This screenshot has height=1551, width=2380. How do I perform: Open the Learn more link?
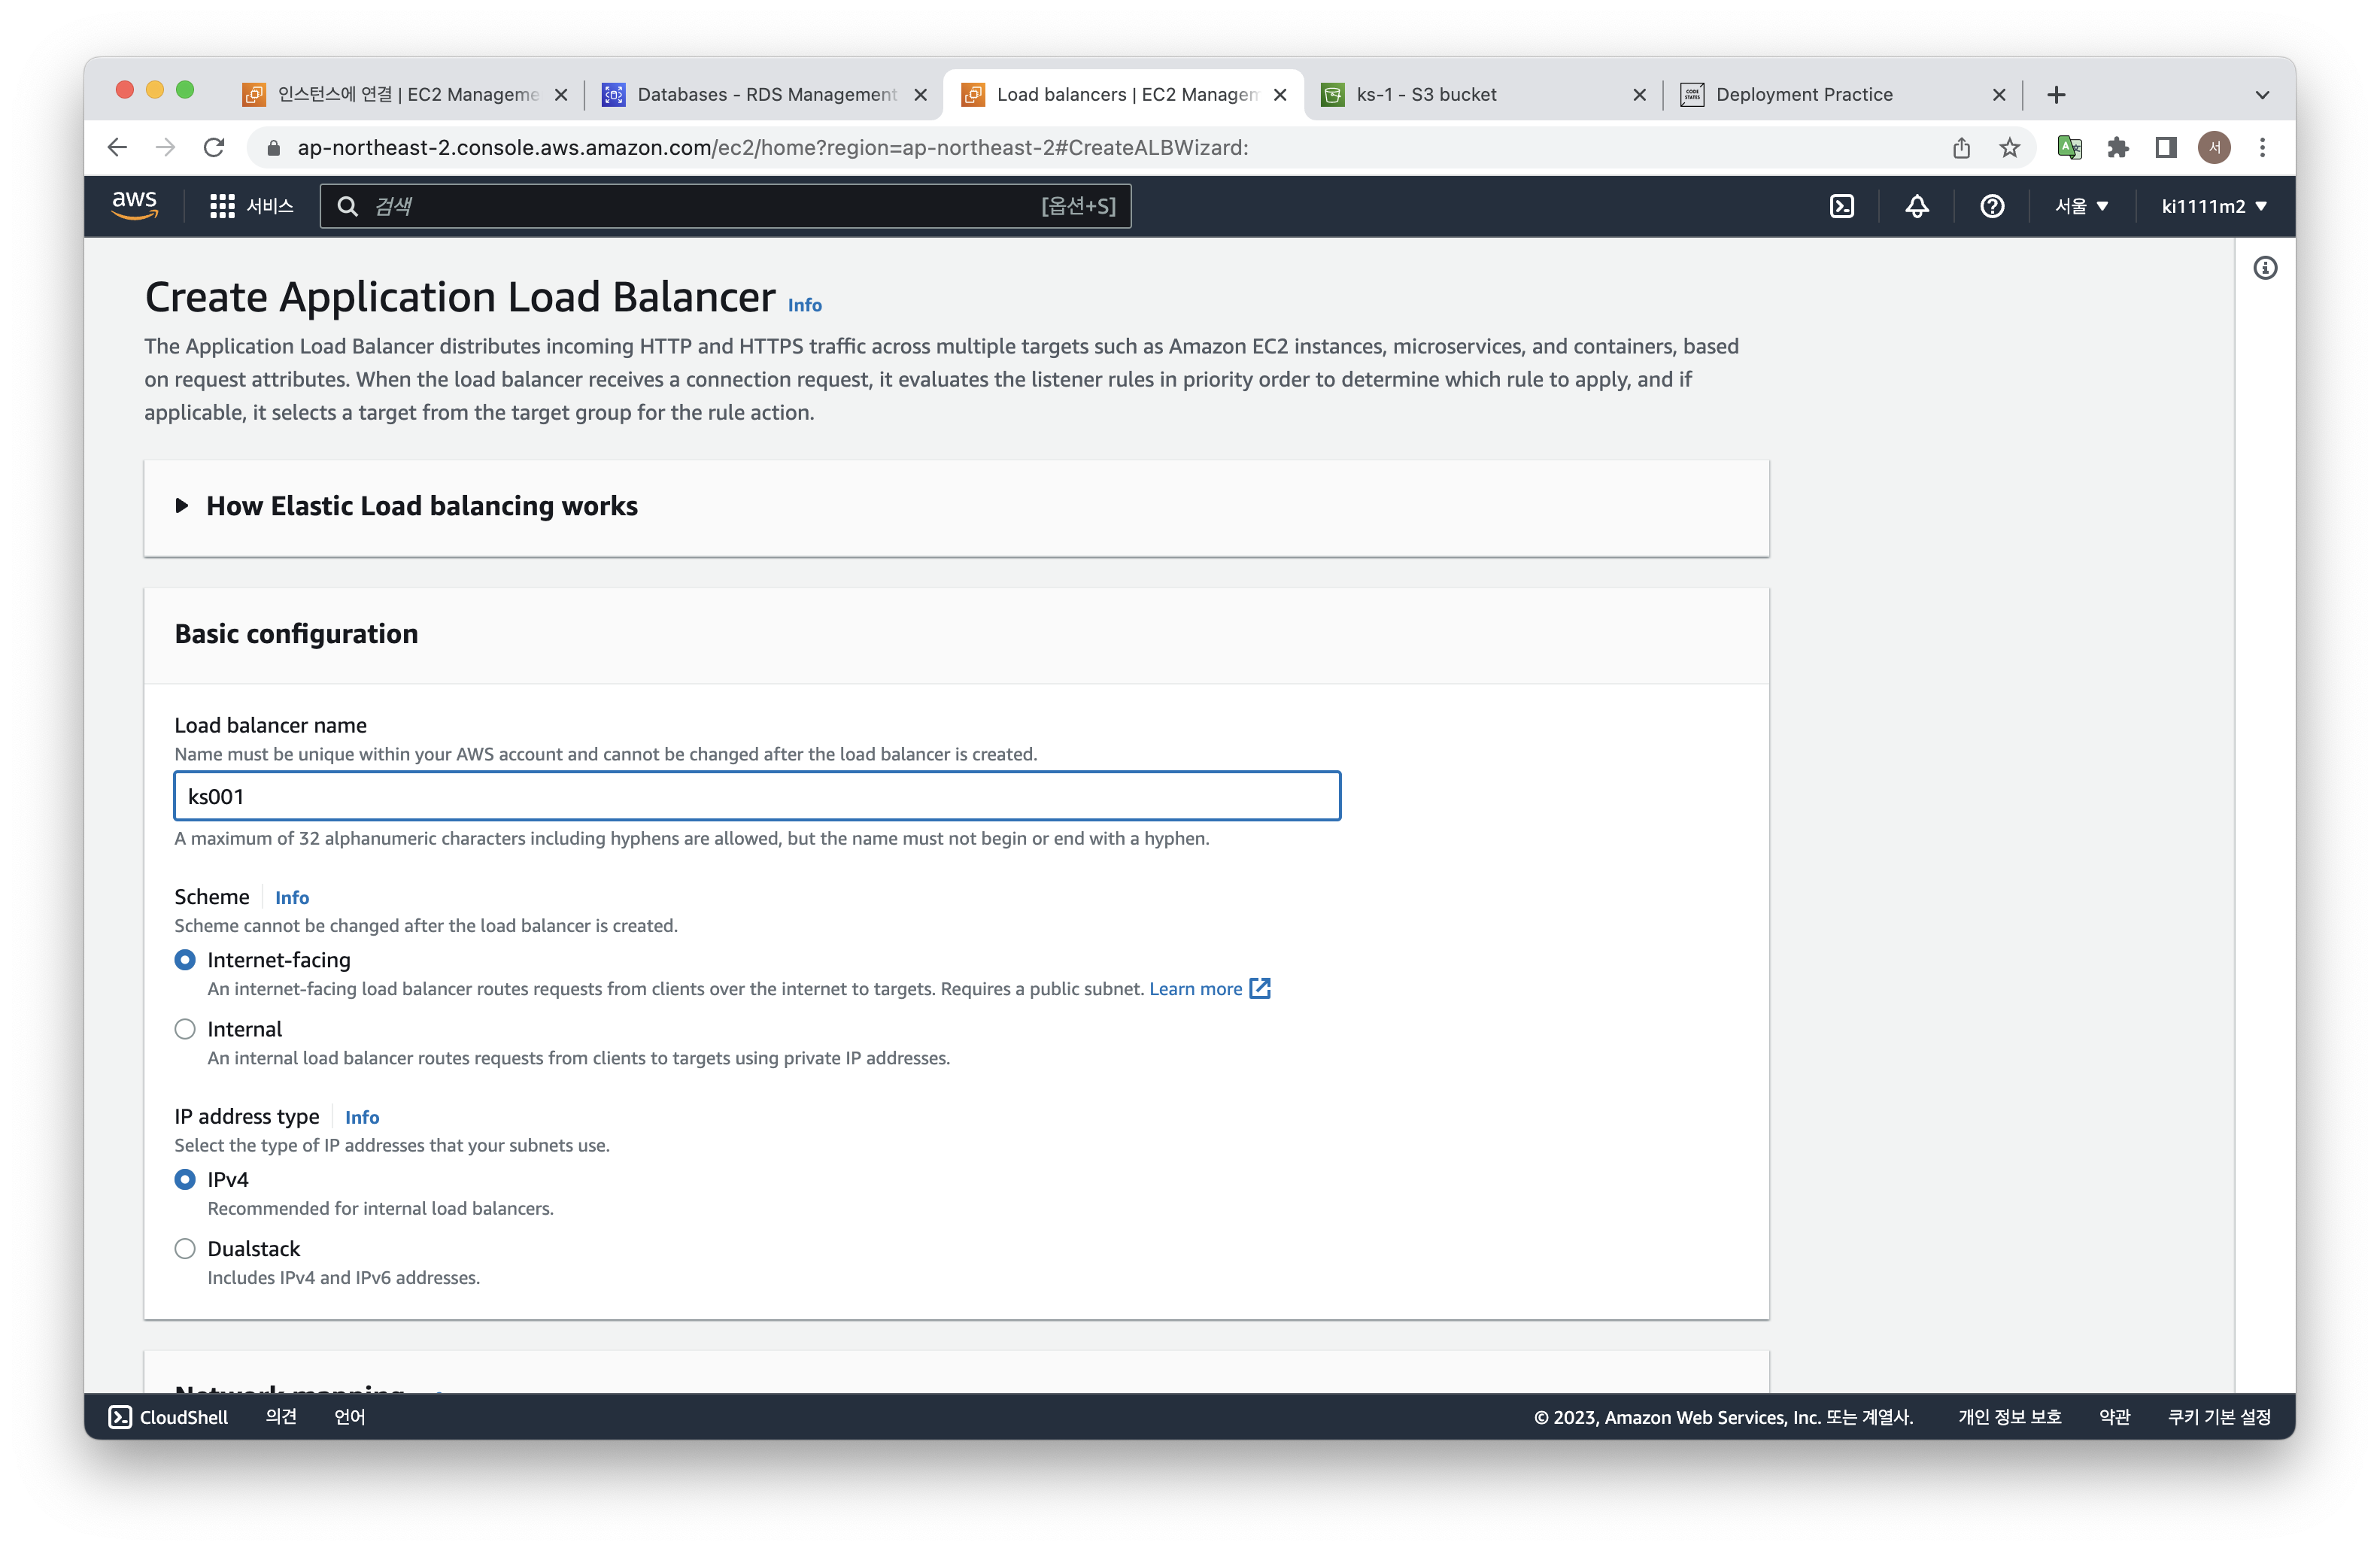(1195, 989)
